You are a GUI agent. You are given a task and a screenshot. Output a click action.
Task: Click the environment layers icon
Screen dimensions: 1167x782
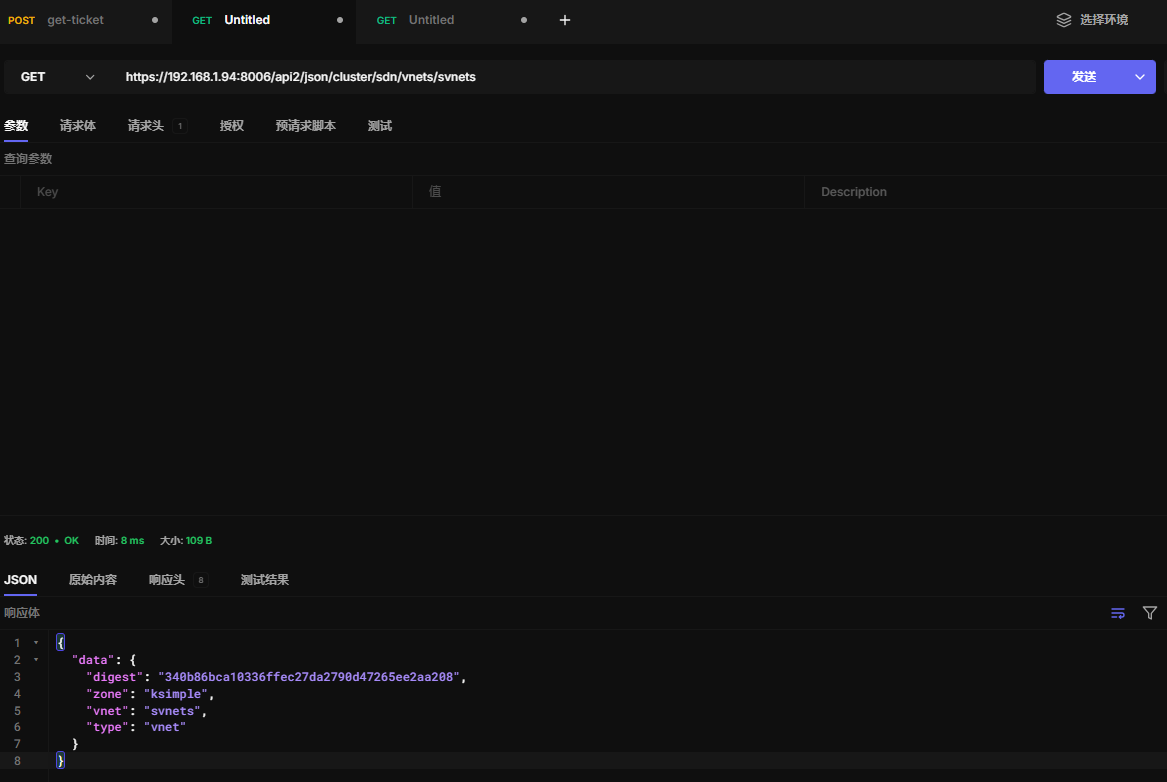tap(1064, 20)
